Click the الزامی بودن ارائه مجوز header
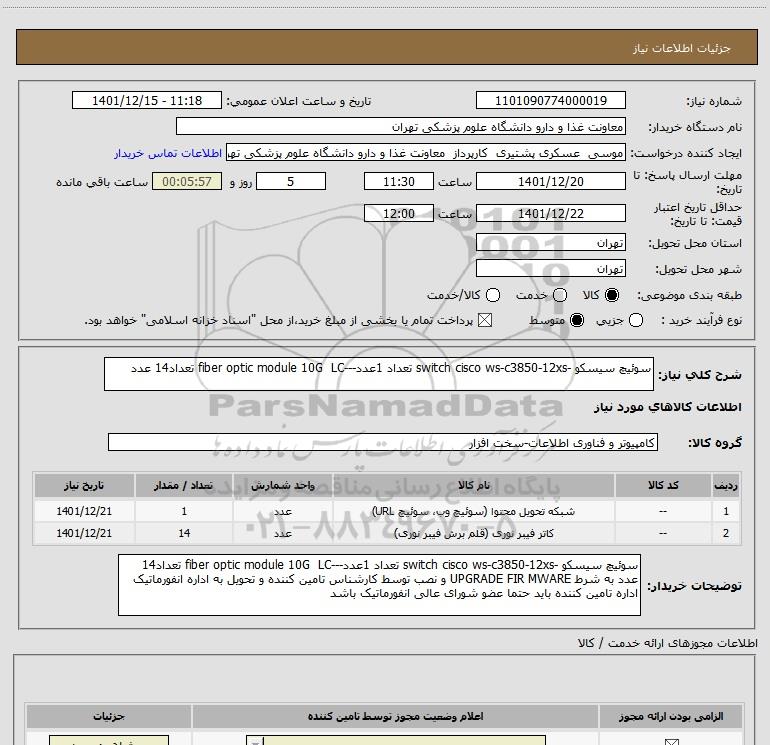 pos(671,717)
